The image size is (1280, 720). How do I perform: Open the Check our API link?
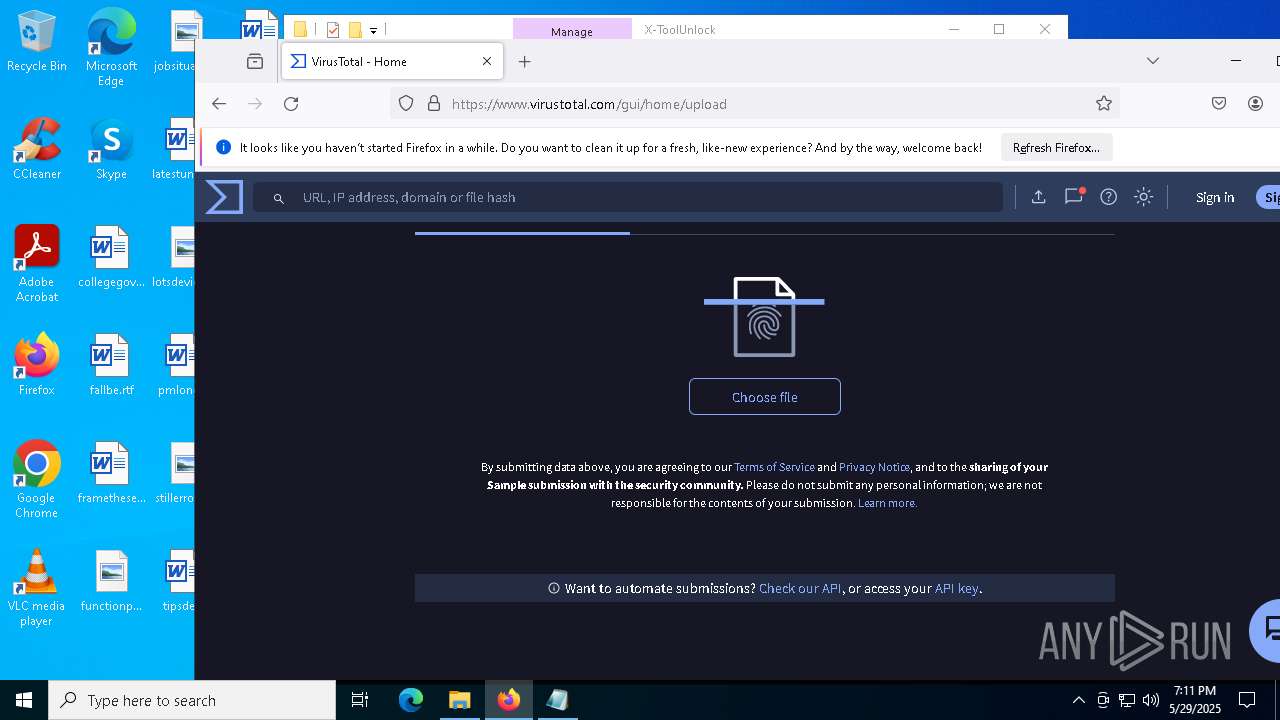800,588
